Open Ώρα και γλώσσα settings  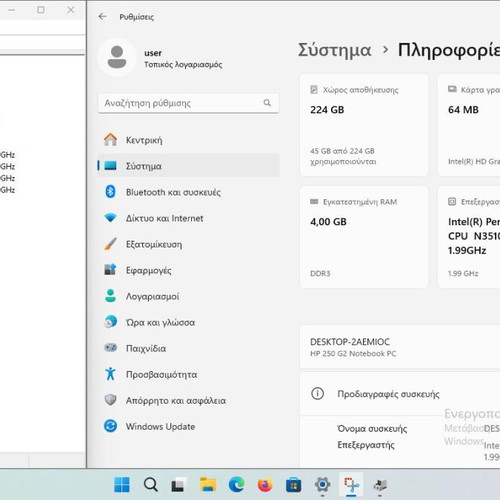tap(188, 322)
